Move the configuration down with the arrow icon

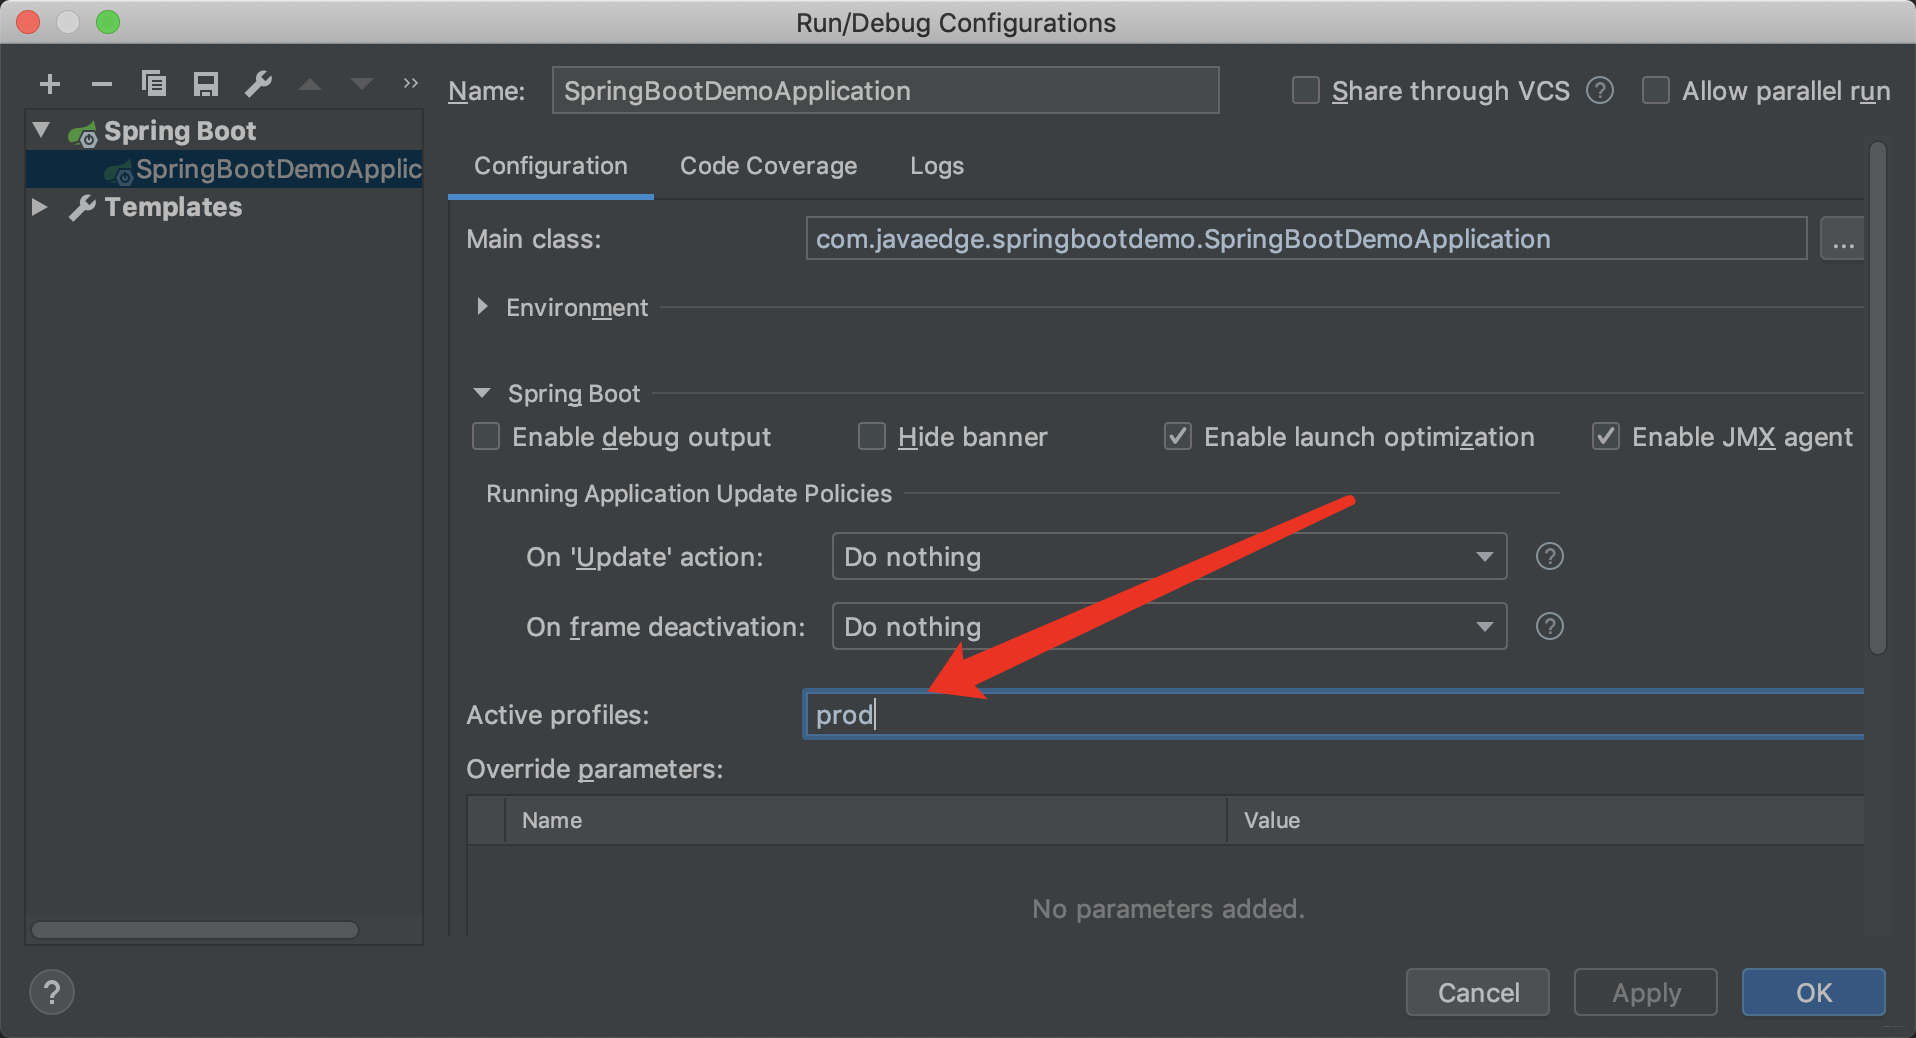[x=362, y=84]
